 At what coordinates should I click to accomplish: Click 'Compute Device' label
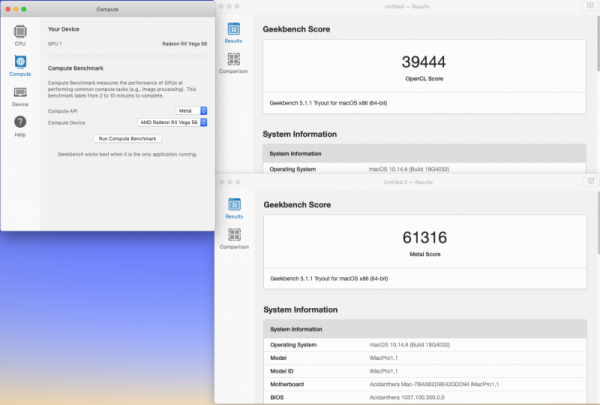point(66,123)
